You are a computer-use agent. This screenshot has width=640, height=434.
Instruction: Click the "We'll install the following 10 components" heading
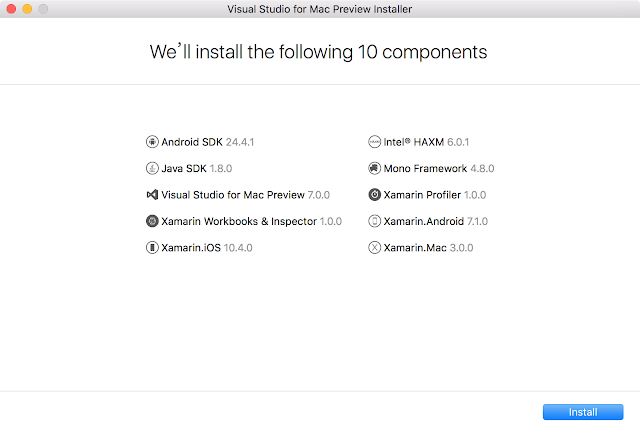pos(319,51)
